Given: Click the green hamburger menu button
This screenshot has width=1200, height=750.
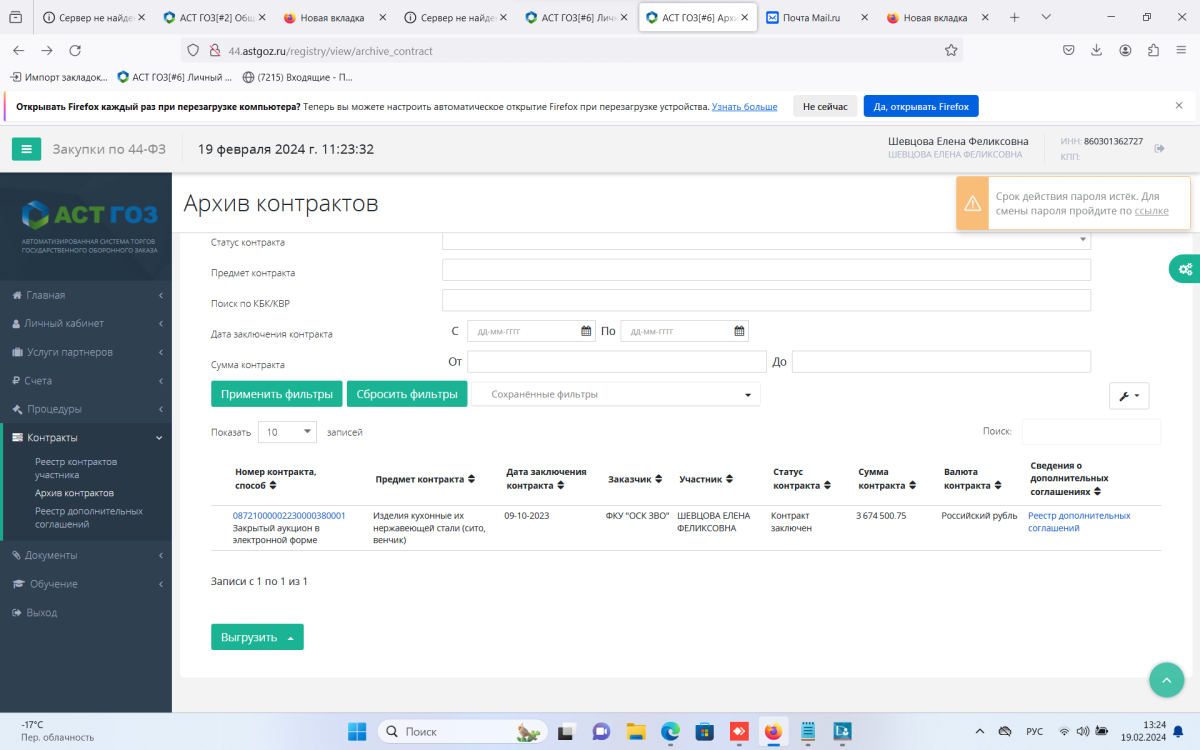Looking at the screenshot, I should point(26,149).
